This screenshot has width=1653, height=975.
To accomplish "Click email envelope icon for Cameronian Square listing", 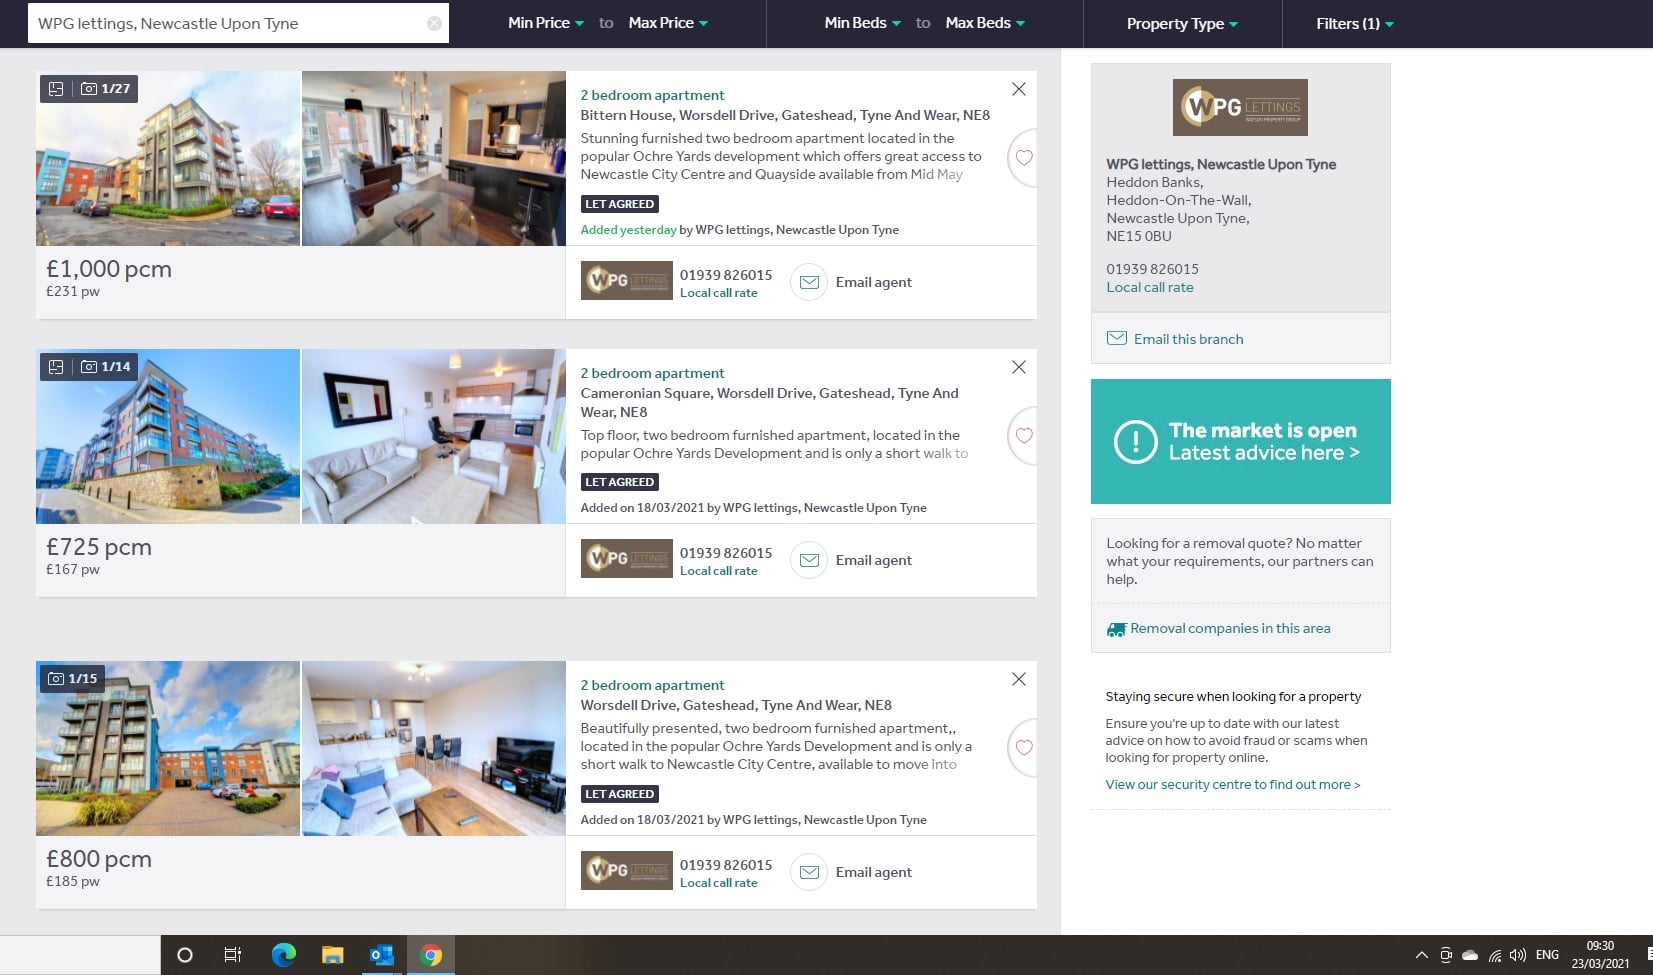I will pyautogui.click(x=810, y=560).
